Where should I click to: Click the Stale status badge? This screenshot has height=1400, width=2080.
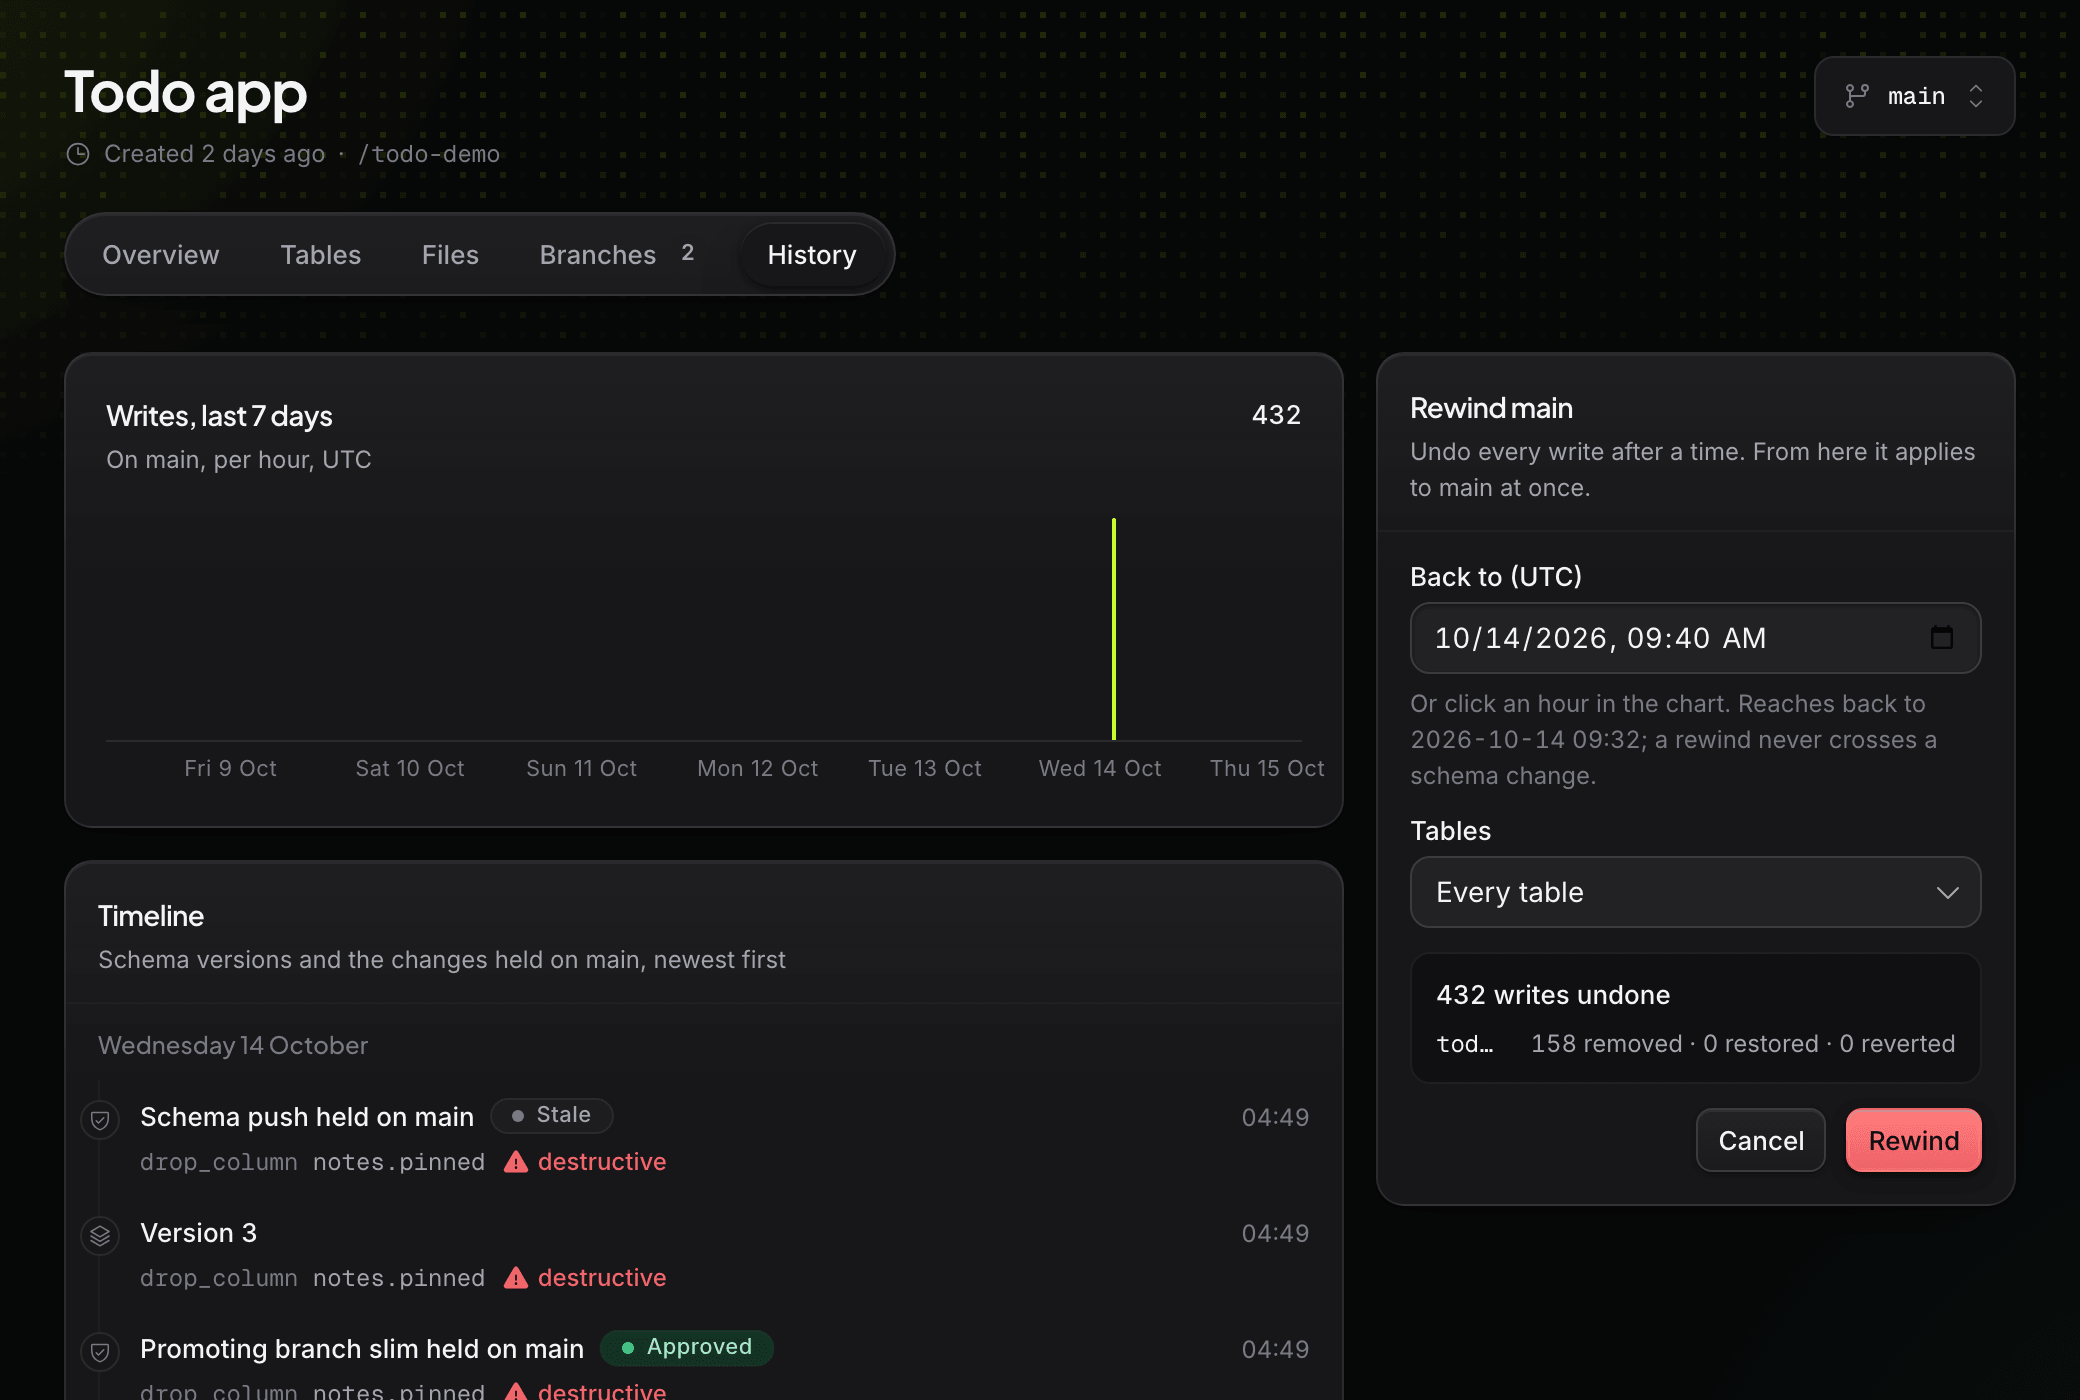pyautogui.click(x=551, y=1115)
